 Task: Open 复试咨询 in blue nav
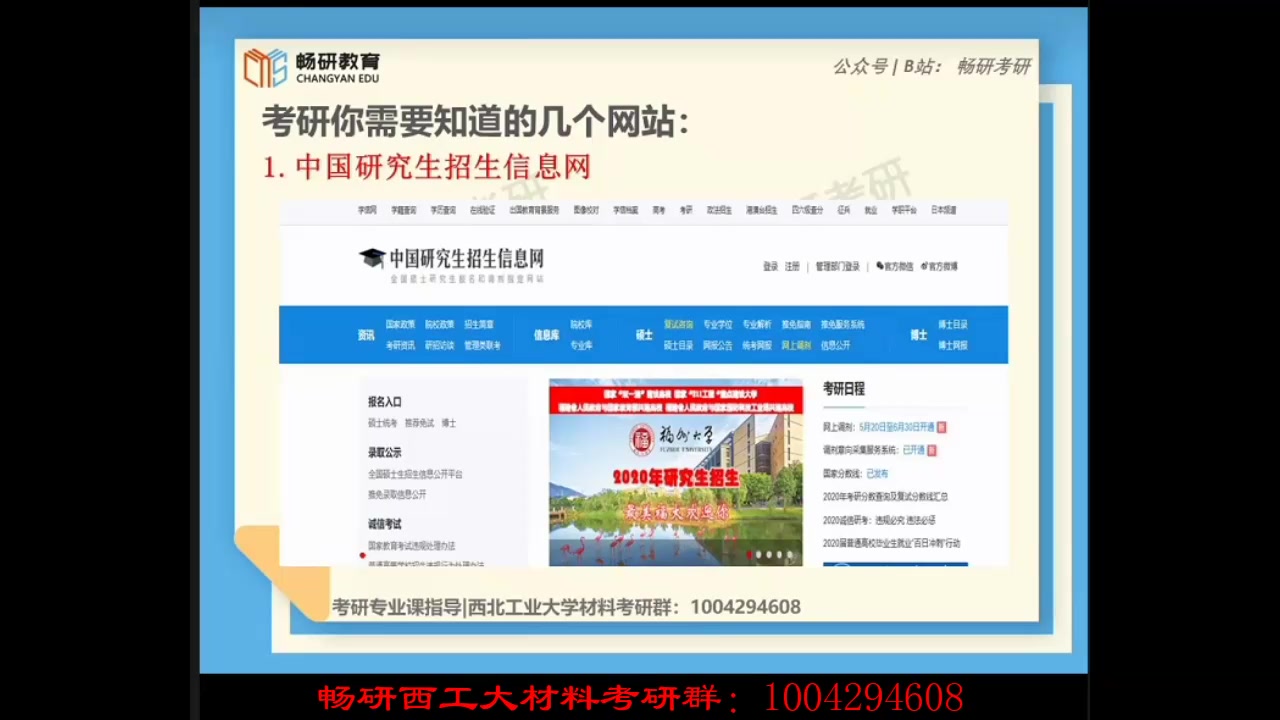[x=678, y=325]
